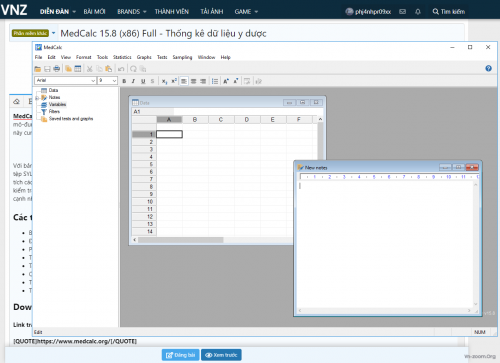Expand the Notes tree node

(37, 98)
